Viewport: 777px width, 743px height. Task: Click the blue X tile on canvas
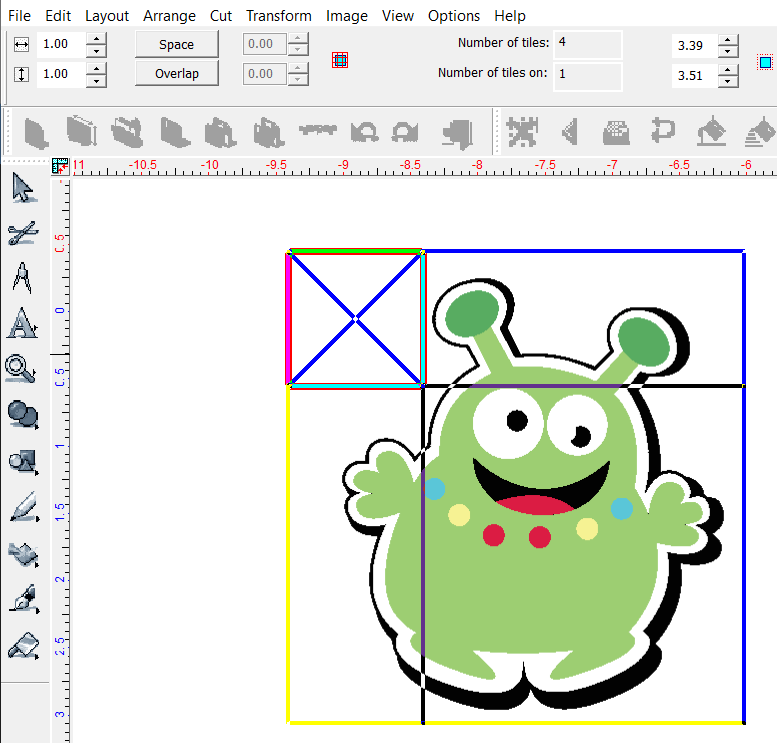click(356, 319)
